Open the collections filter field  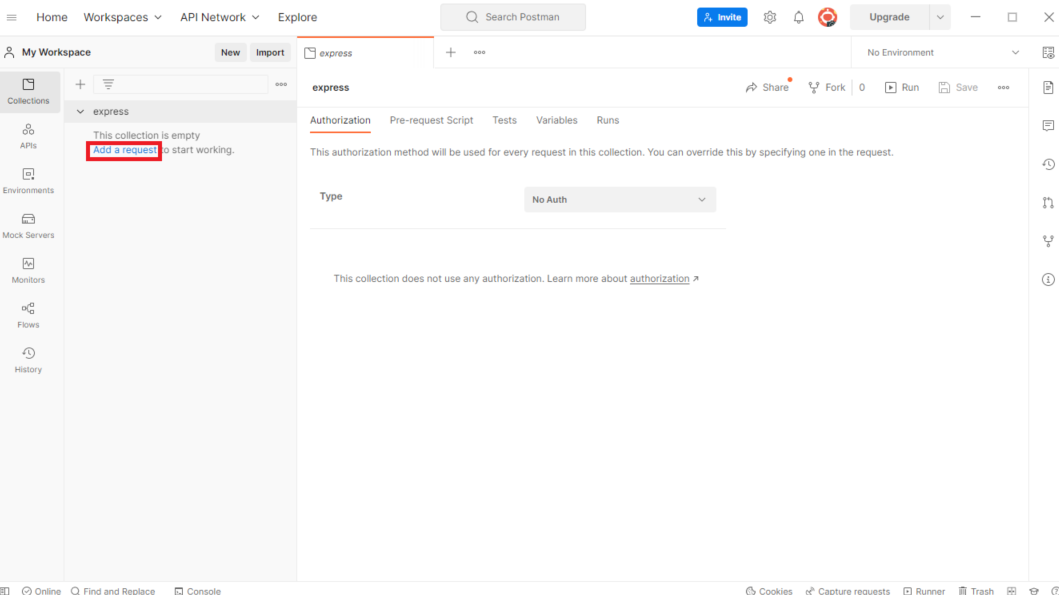[180, 84]
